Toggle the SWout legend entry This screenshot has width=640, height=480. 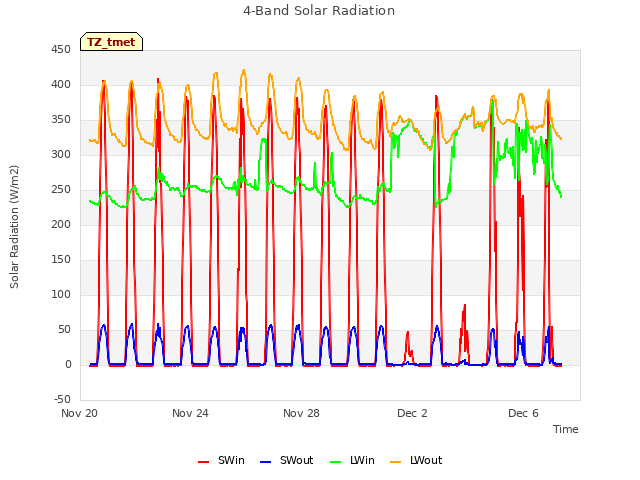[x=287, y=460]
